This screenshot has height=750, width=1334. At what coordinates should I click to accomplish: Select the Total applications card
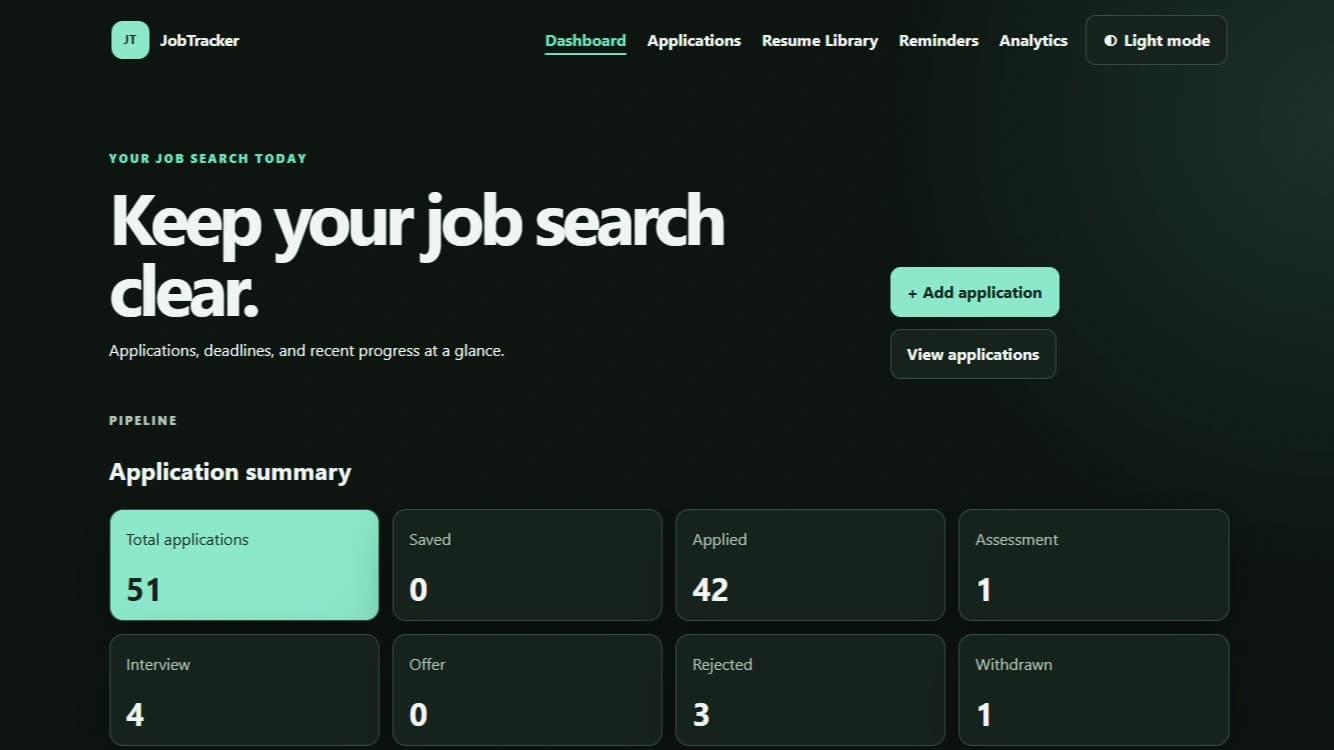click(x=244, y=565)
